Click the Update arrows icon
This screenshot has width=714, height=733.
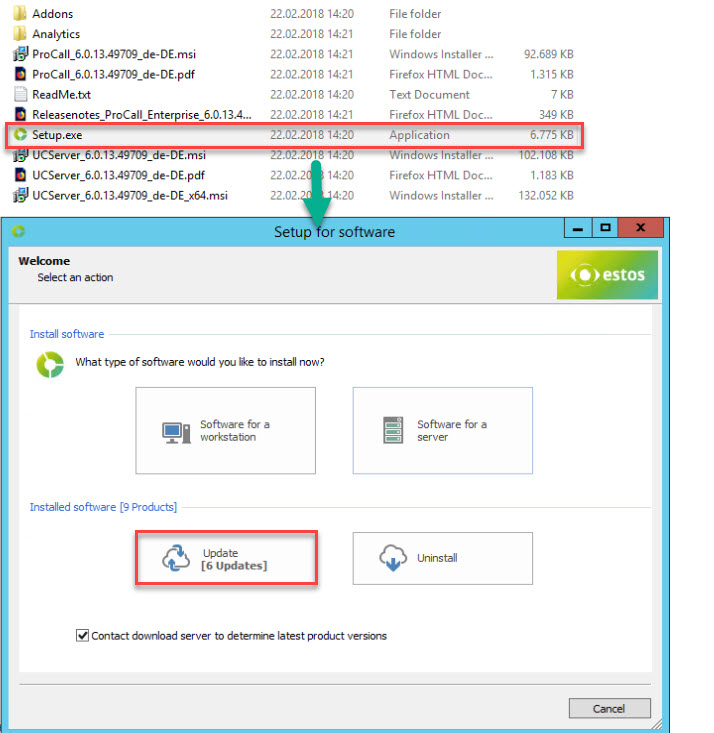click(x=177, y=559)
